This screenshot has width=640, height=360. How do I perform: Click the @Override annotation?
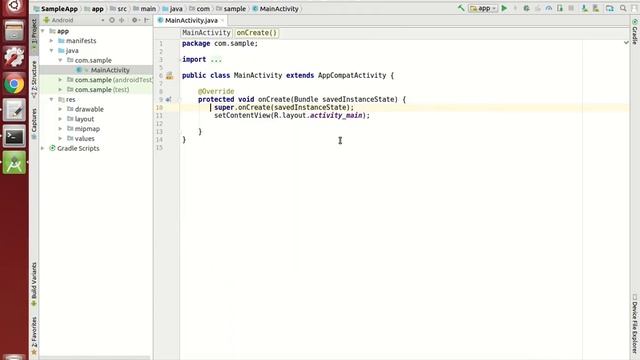click(x=216, y=91)
